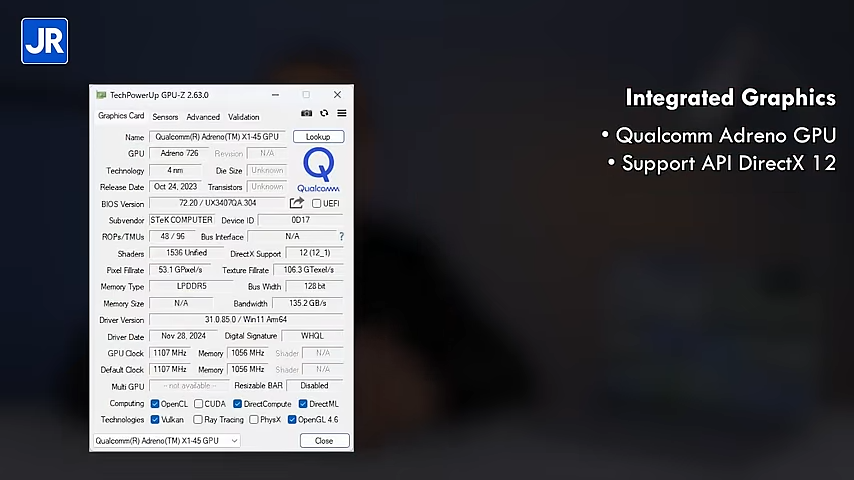Close GPU-Z with the title bar X
The width and height of the screenshot is (854, 480).
click(337, 95)
